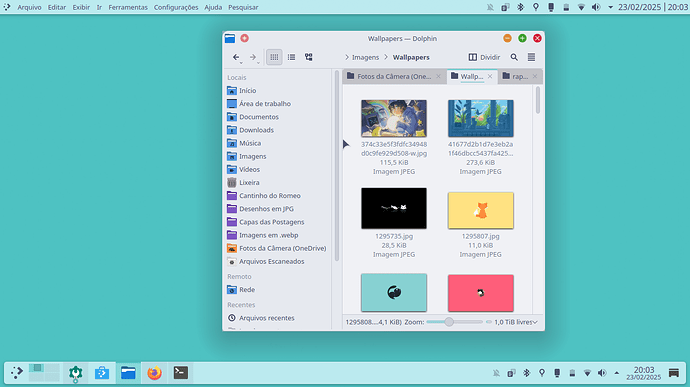The width and height of the screenshot is (690, 387).
Task: Open the Editar menu
Action: (x=57, y=7)
